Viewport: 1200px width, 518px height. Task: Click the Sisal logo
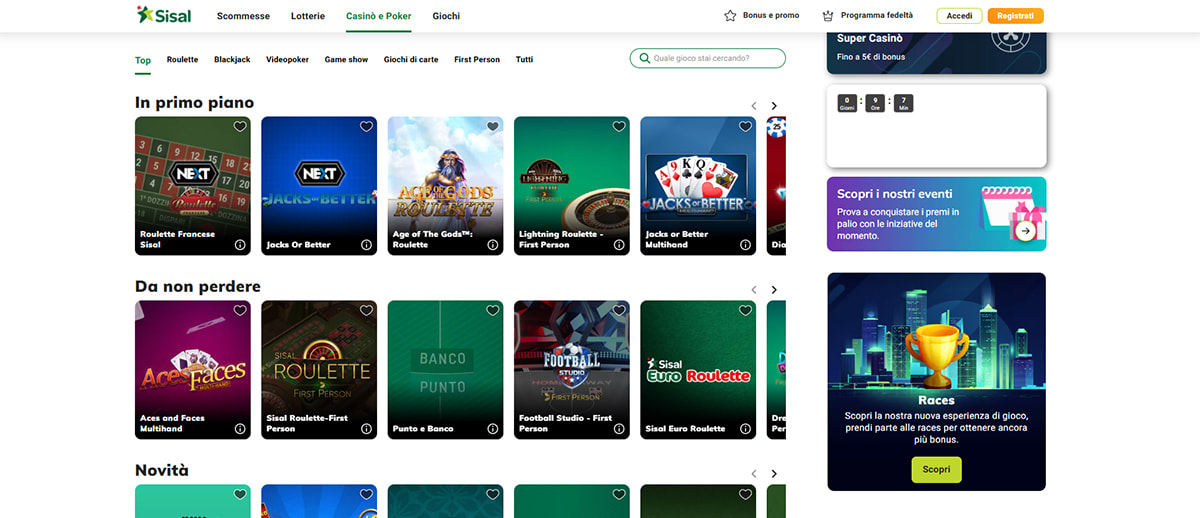[x=164, y=15]
